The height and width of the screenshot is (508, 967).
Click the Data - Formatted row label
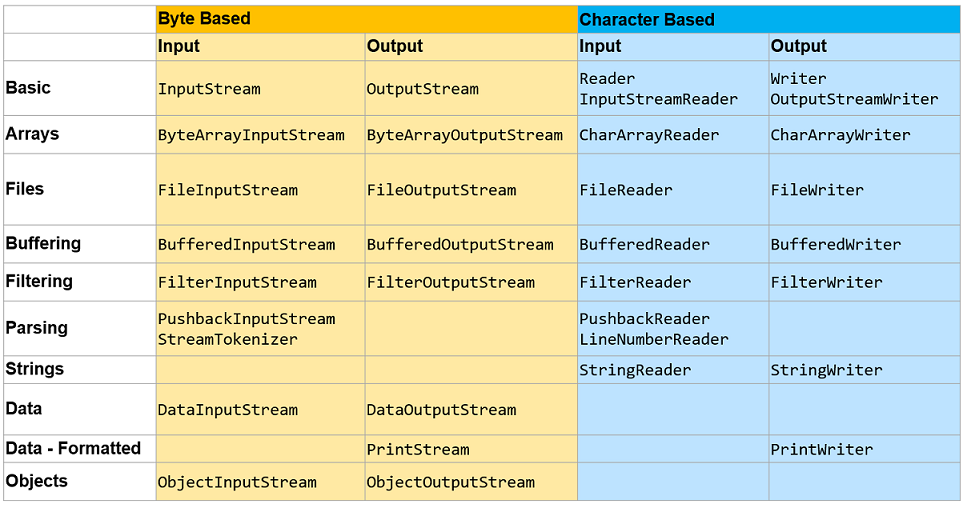click(x=73, y=448)
